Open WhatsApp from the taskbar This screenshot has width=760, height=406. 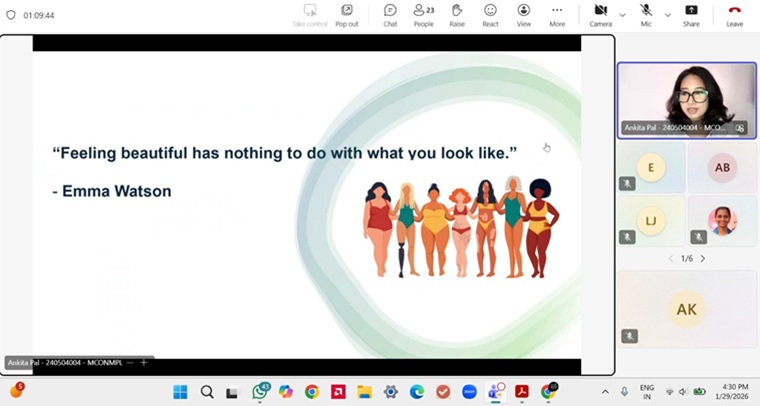tap(261, 391)
